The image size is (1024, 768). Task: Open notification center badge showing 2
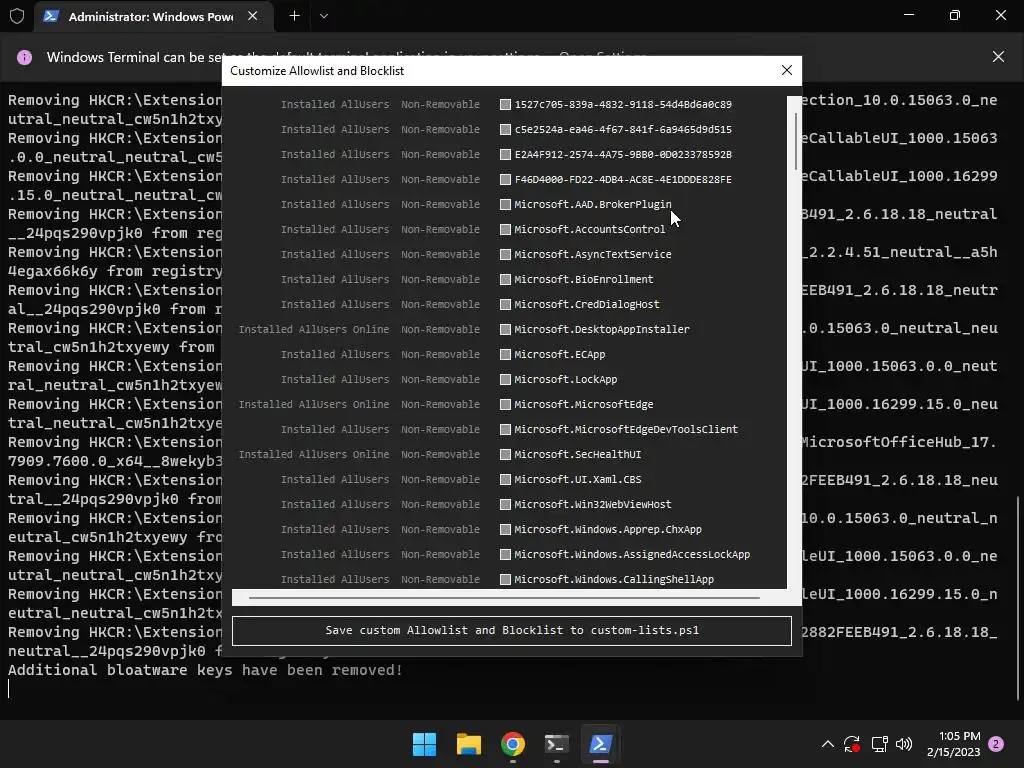click(996, 744)
